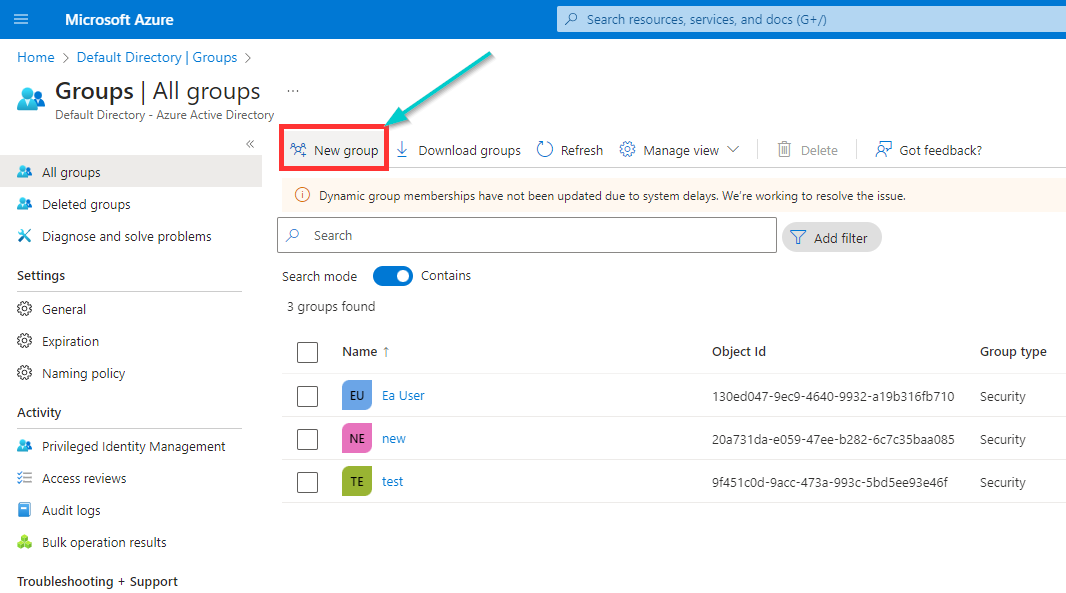This screenshot has height=593, width=1066.
Task: Click the Manage view gear icon
Action: click(x=627, y=150)
